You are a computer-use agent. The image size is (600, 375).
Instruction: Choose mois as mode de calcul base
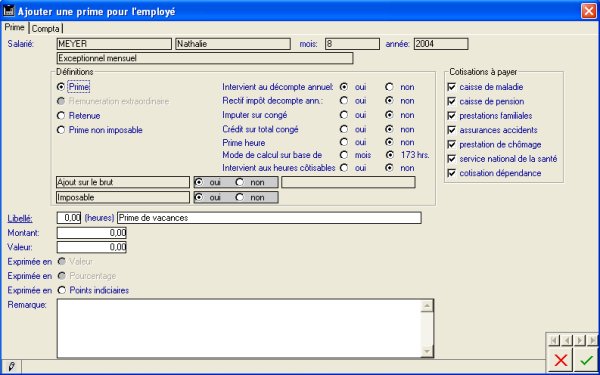click(x=344, y=155)
